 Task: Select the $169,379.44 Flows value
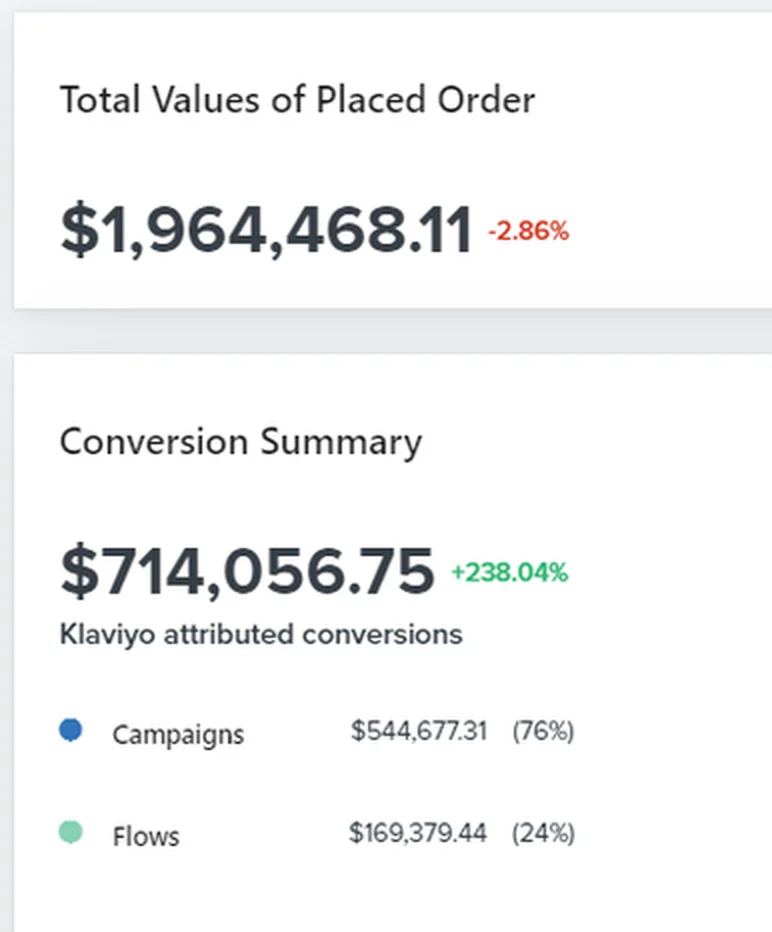(418, 833)
